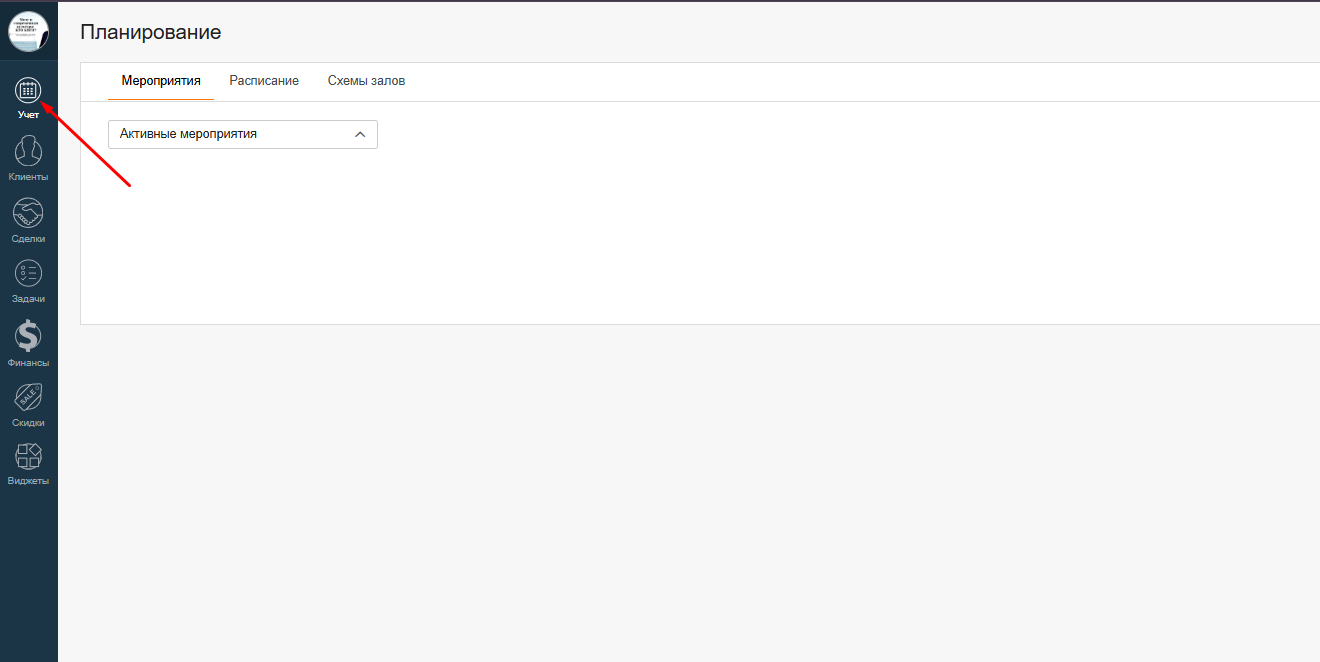
Task: Open the Финансы dollar icon
Action: 28,336
